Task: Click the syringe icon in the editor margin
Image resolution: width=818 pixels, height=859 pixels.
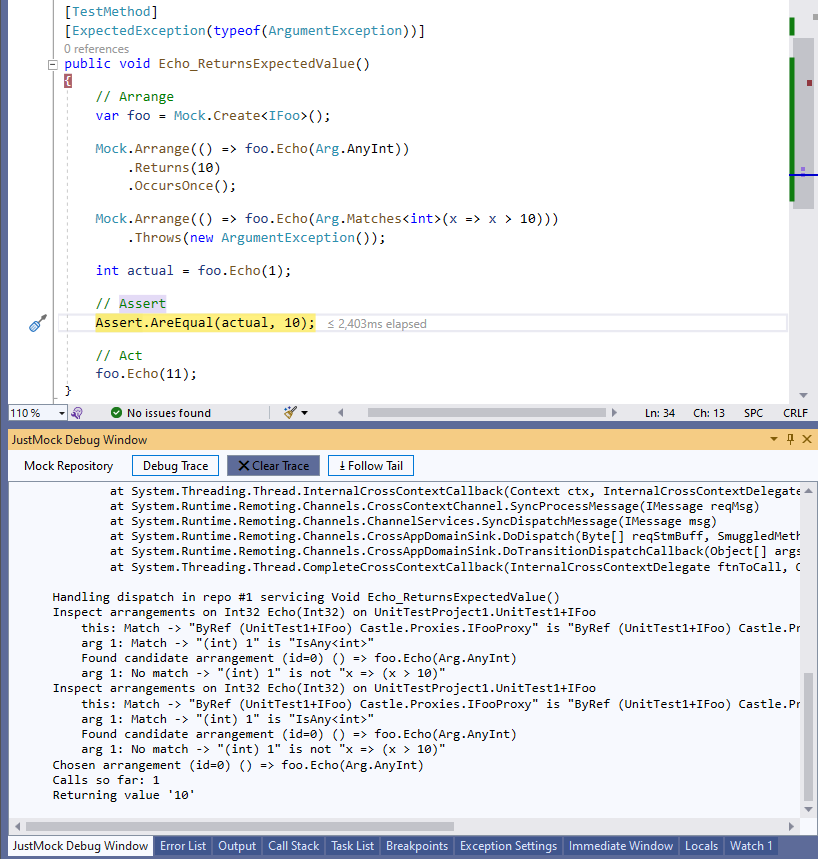Action: pos(37,323)
